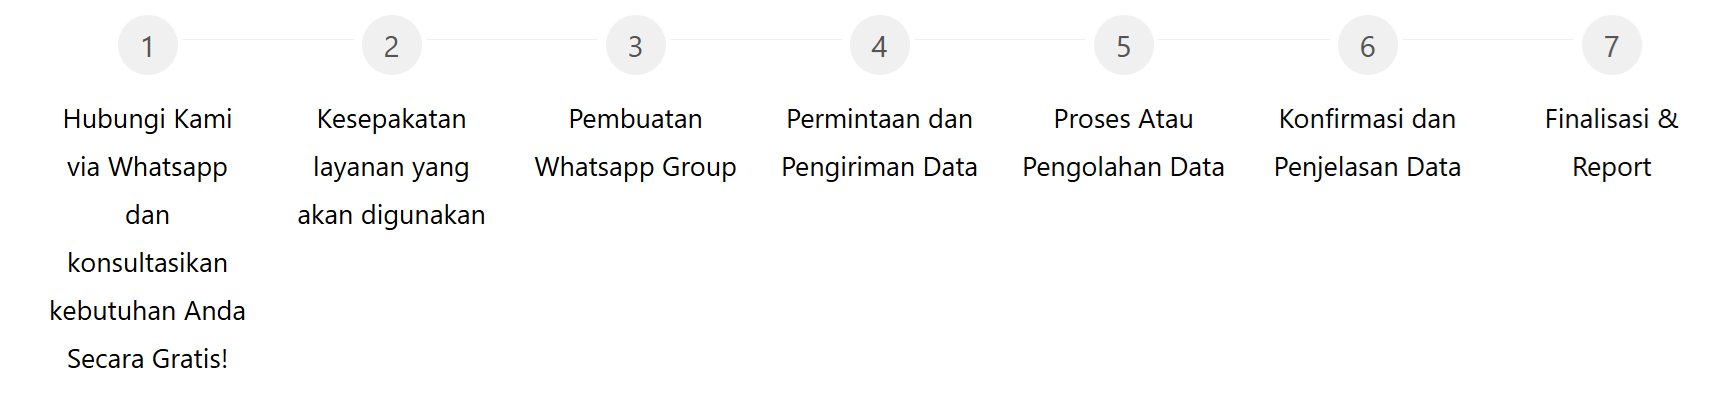Select the step 4 circle indicator

(x=880, y=45)
